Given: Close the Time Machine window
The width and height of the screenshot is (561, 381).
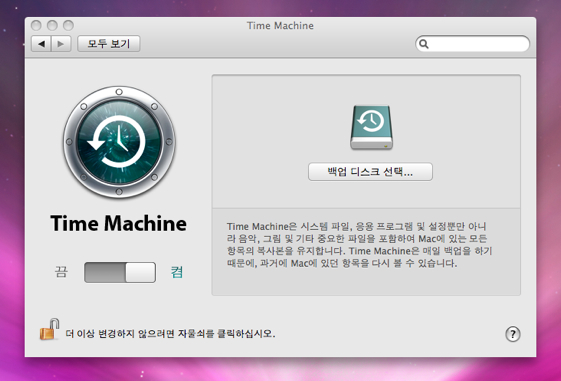Looking at the screenshot, I should pos(36,25).
